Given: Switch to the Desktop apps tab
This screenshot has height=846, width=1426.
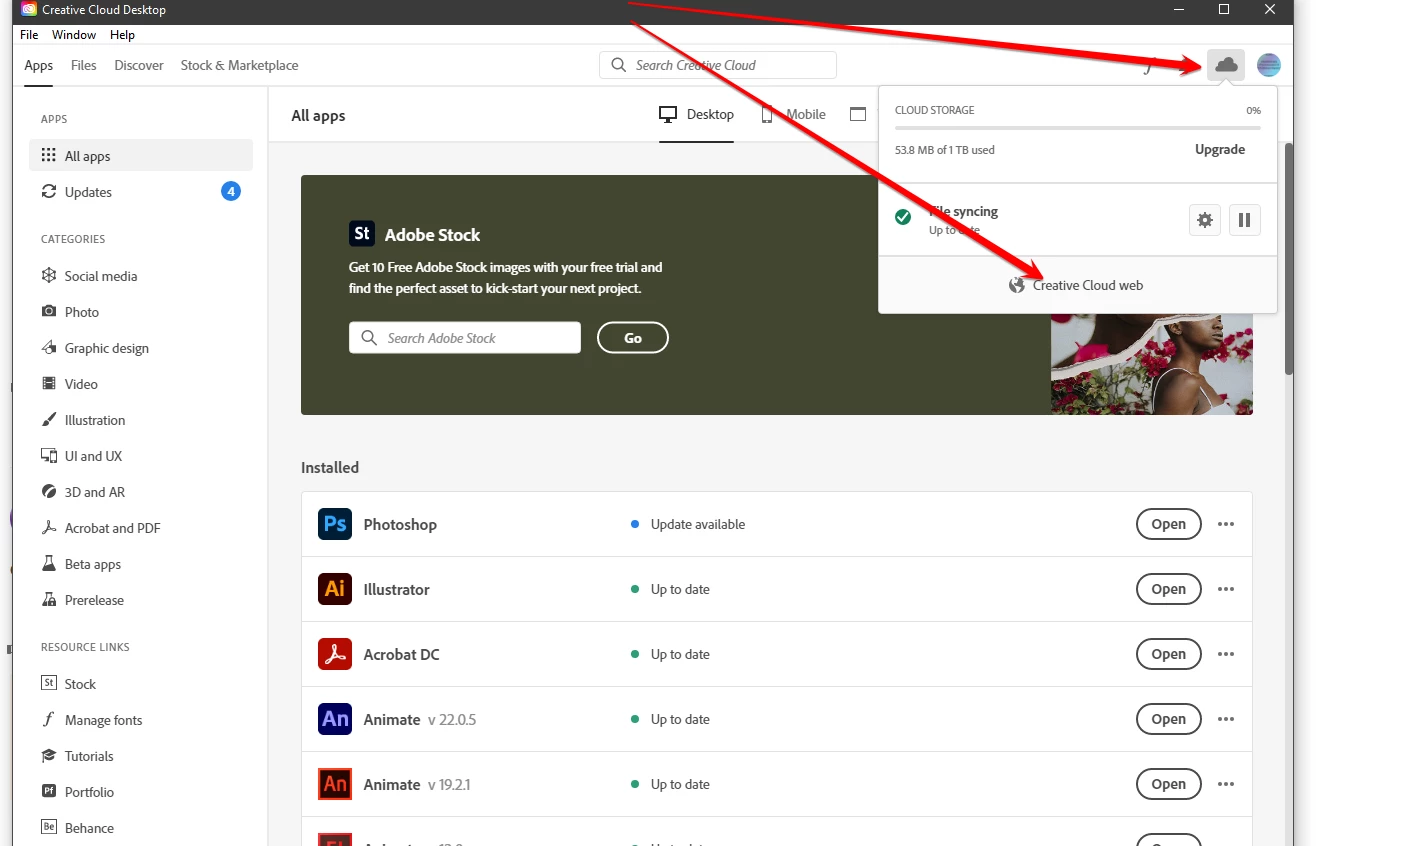Looking at the screenshot, I should (x=696, y=114).
